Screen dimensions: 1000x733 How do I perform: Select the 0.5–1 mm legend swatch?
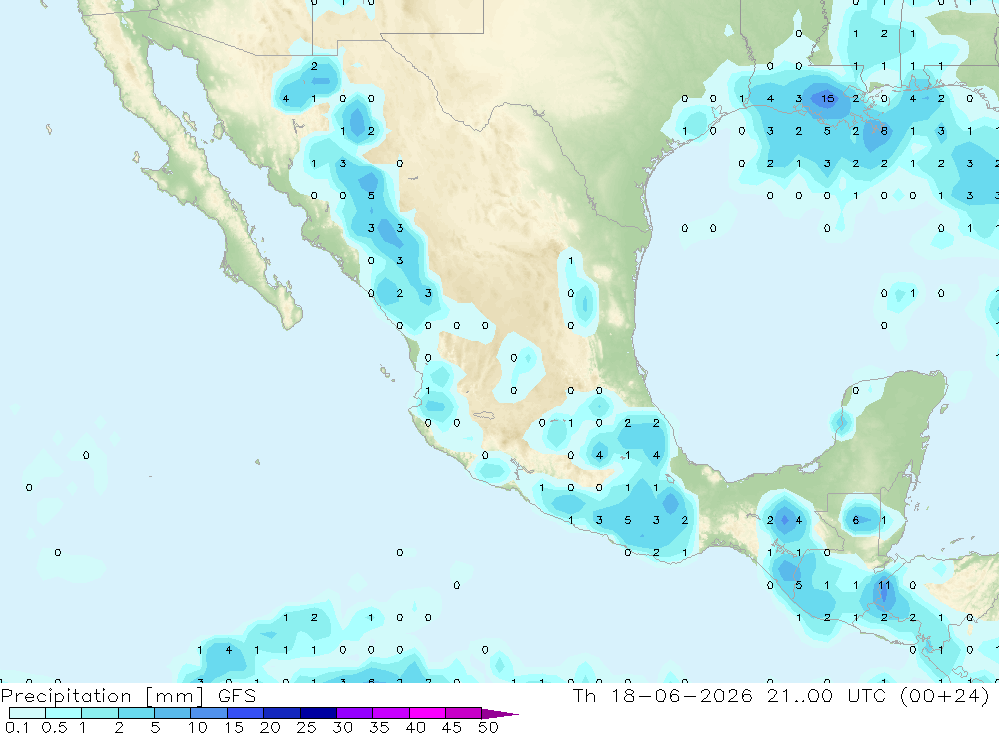[x=64, y=713]
